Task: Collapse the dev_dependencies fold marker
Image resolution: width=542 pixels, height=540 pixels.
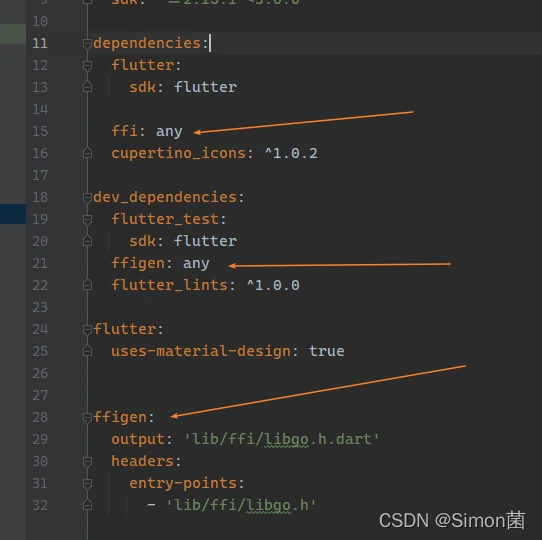Action: [87, 198]
